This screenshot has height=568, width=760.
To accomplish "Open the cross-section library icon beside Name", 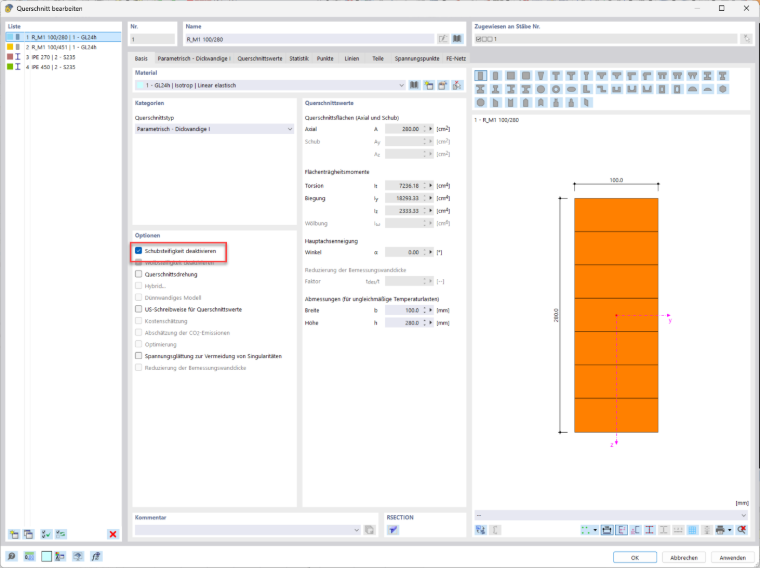I will pyautogui.click(x=457, y=39).
